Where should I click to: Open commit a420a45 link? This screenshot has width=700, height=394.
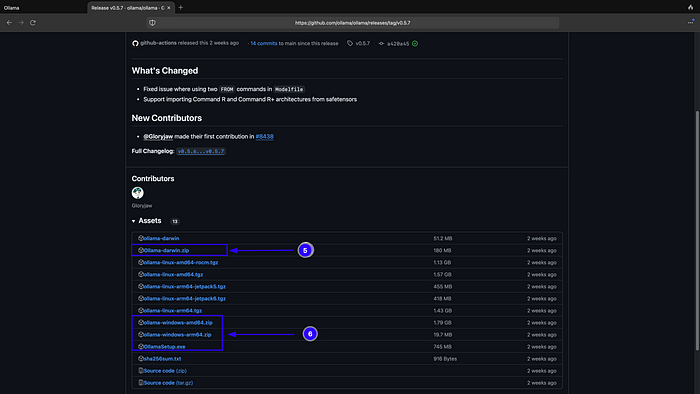(x=398, y=44)
